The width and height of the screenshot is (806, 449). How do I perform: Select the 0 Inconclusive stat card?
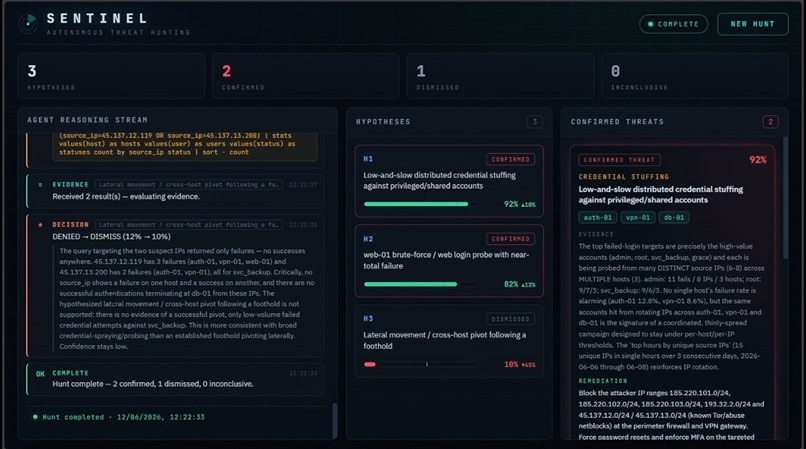tap(694, 76)
